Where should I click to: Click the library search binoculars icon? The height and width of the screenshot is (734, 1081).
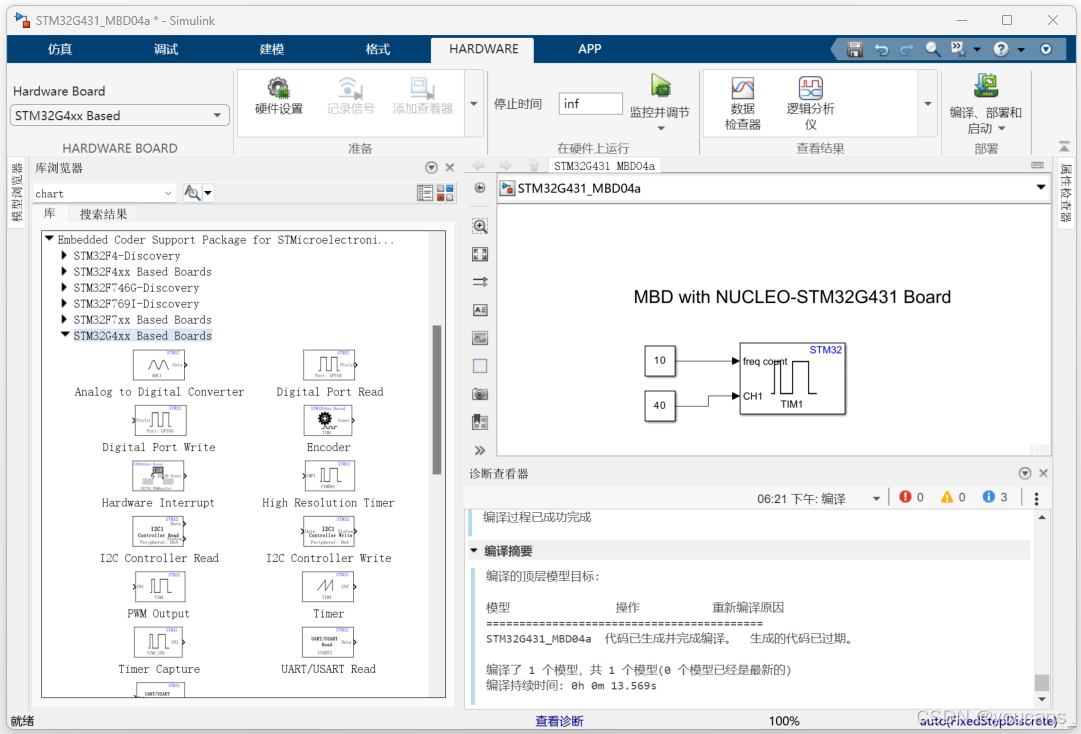(192, 193)
